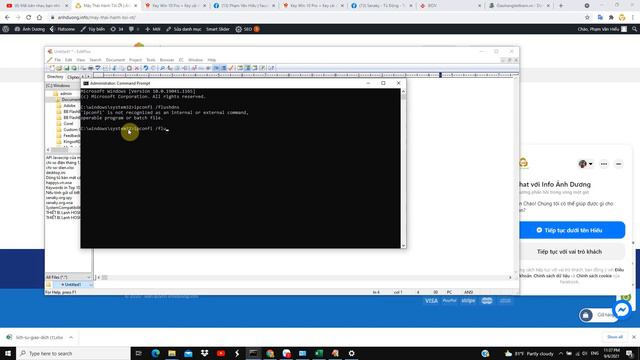The image size is (640, 360).
Task: Open the Search menu in EditPlus
Action: tap(96, 60)
